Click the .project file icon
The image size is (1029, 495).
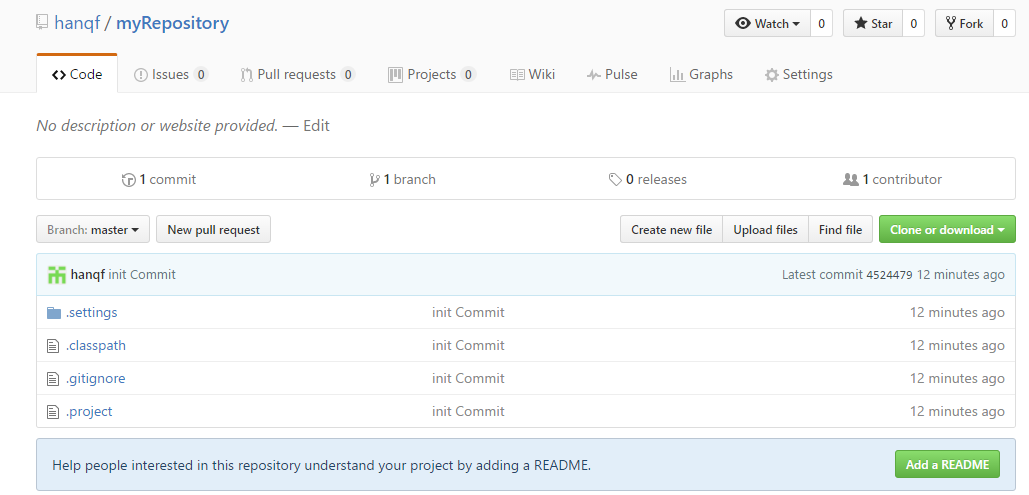pyautogui.click(x=53, y=412)
